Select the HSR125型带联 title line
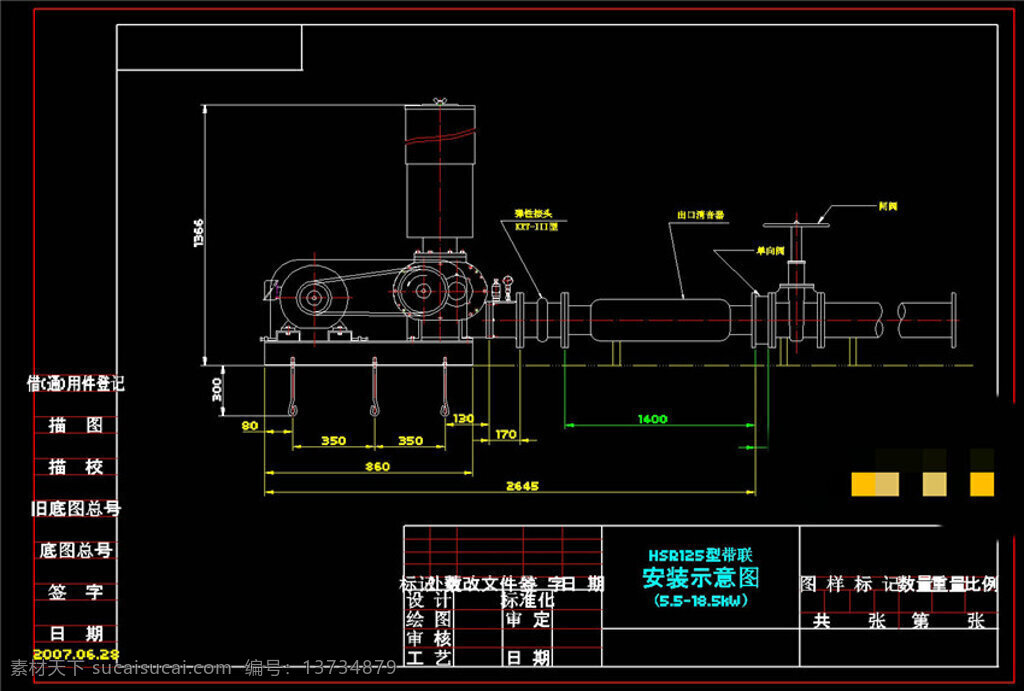 point(700,555)
